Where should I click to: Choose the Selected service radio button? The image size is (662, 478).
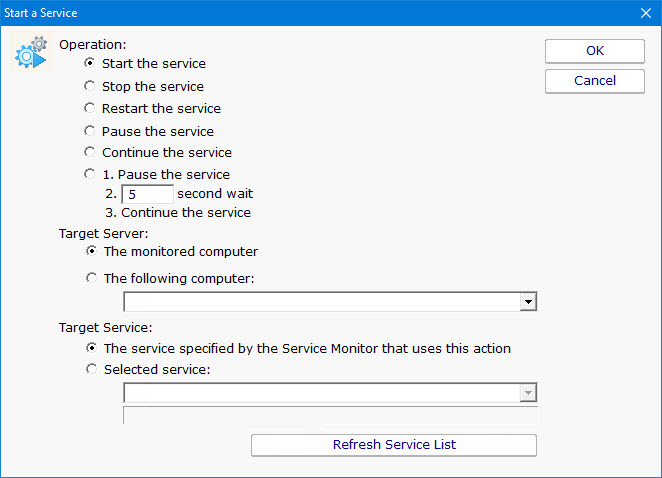click(92, 370)
